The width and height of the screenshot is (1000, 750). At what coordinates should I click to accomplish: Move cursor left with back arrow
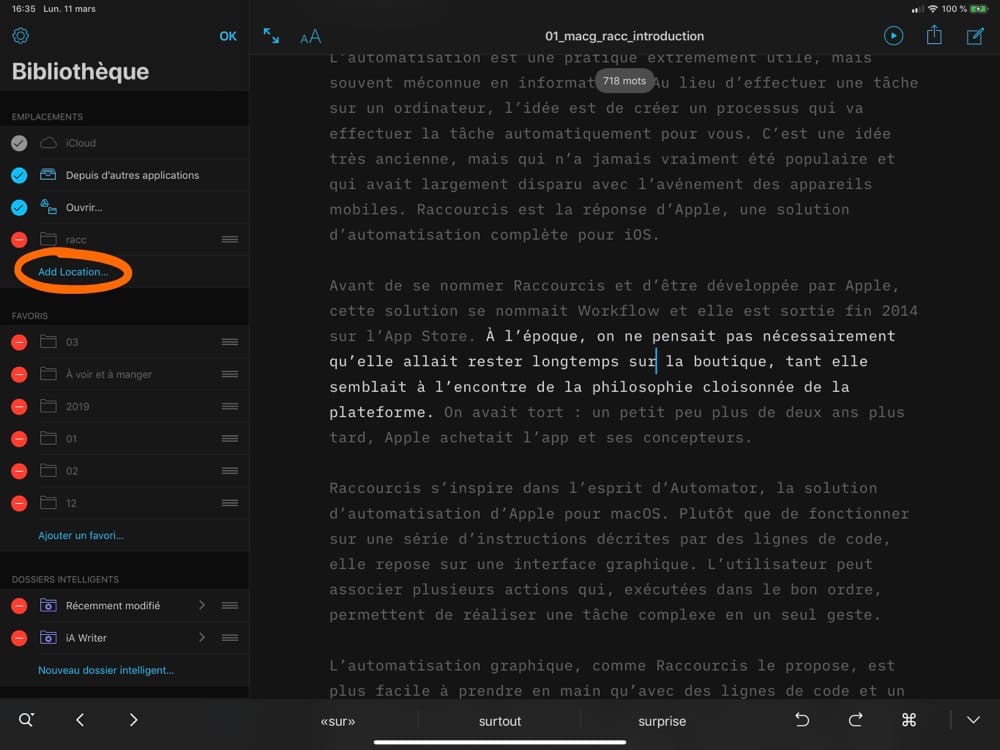pyautogui.click(x=80, y=720)
